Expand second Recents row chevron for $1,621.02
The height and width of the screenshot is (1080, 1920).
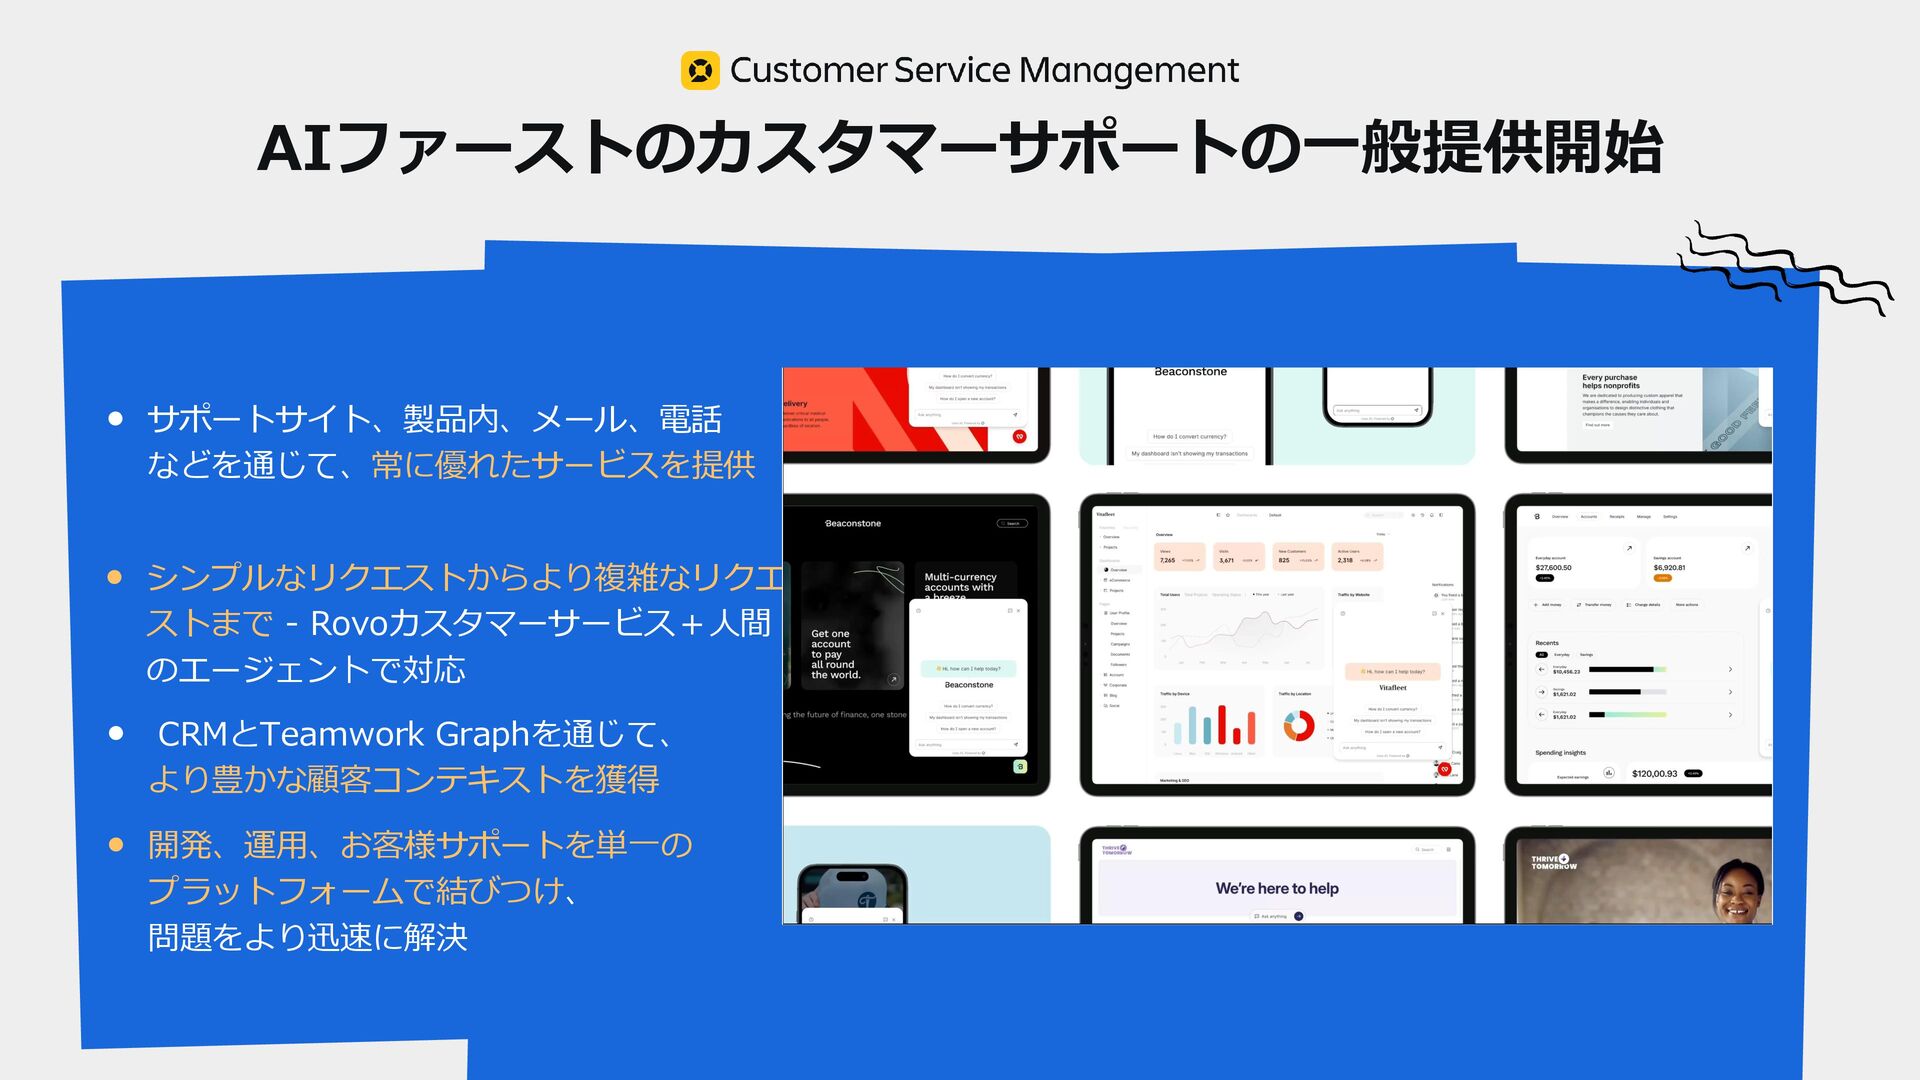pos(1730,692)
